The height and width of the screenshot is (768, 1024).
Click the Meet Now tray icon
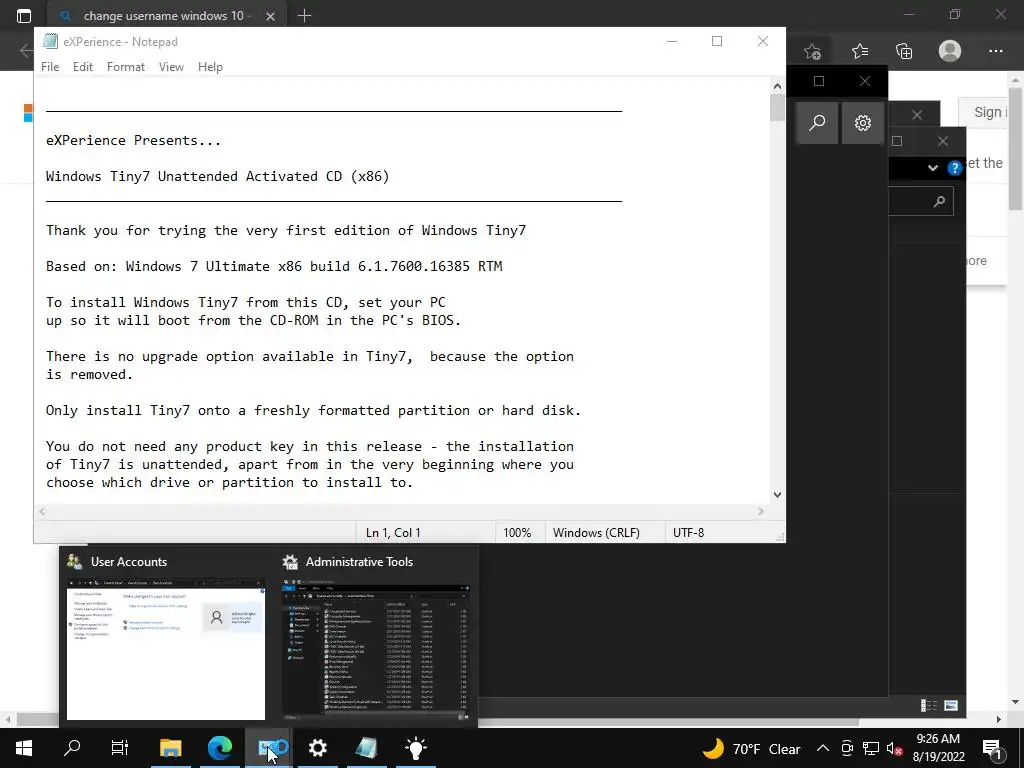847,748
